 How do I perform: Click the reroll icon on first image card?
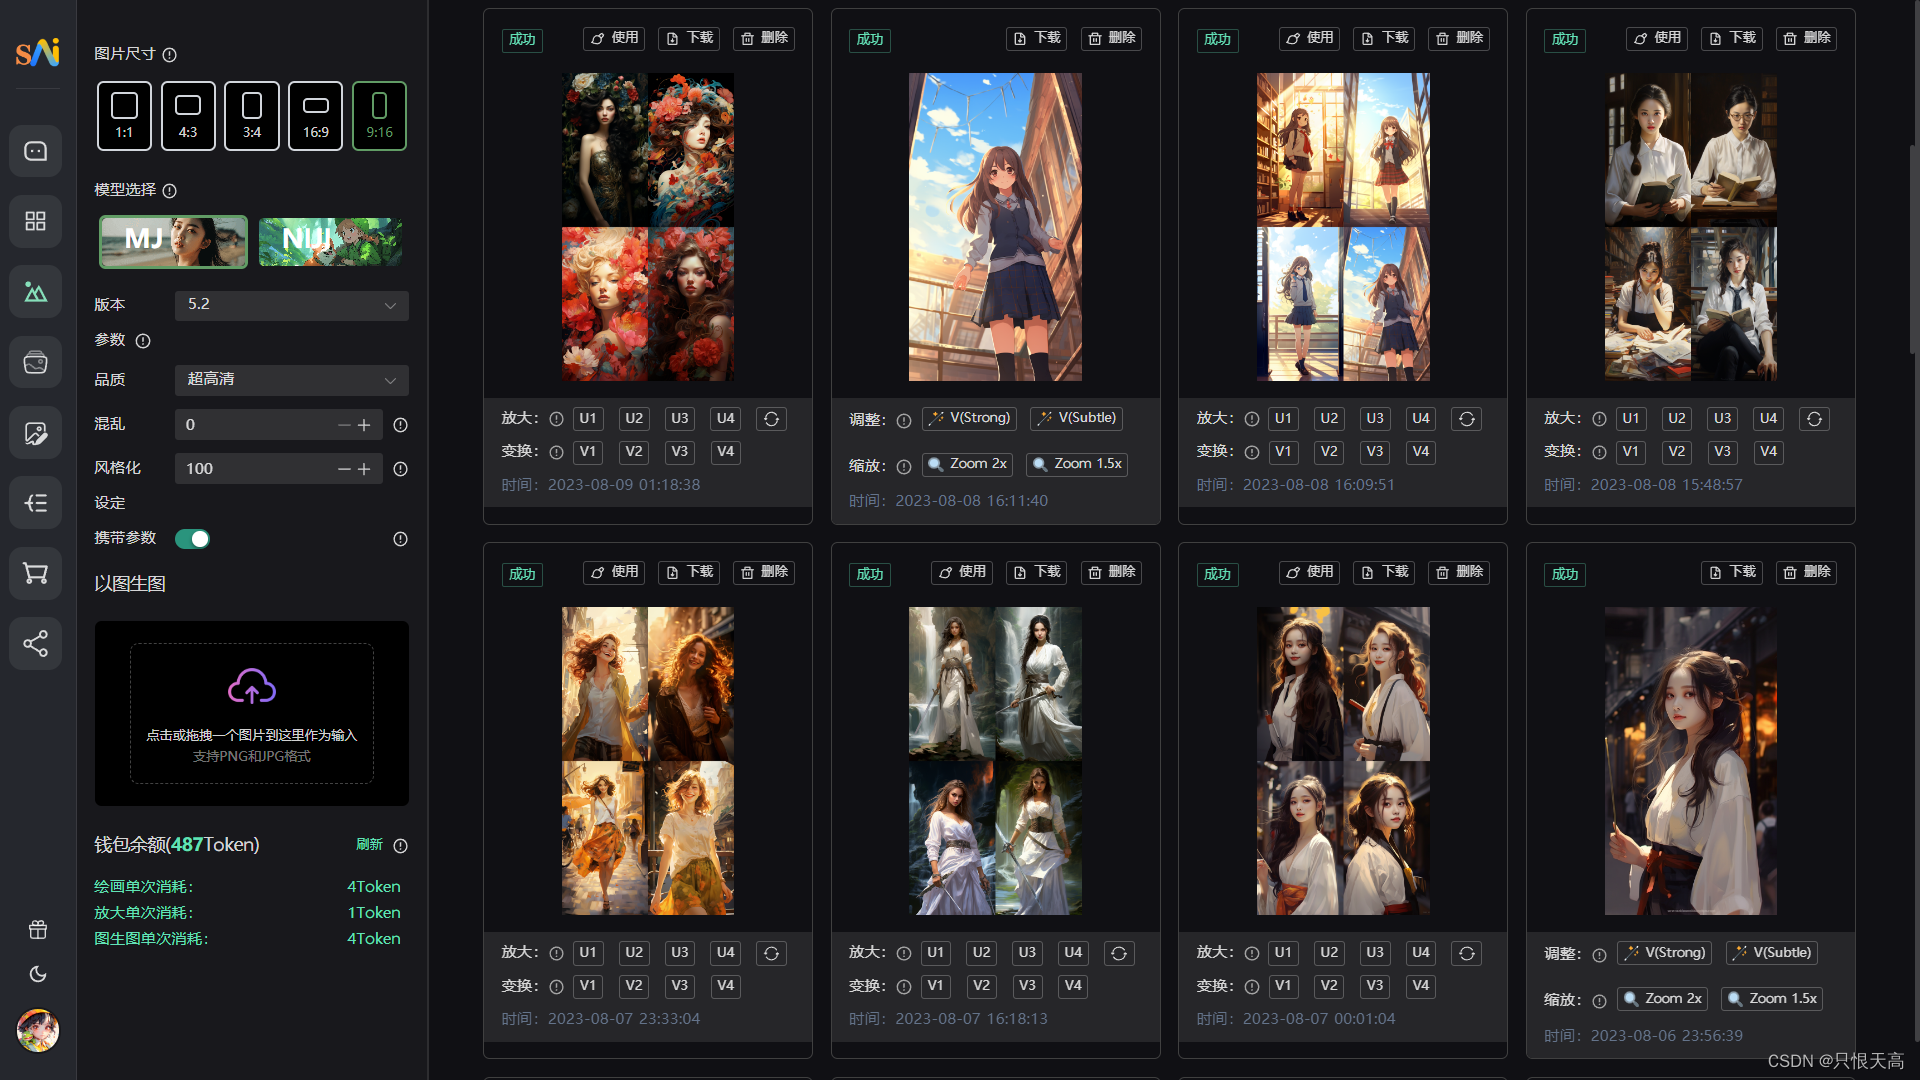[x=771, y=419]
